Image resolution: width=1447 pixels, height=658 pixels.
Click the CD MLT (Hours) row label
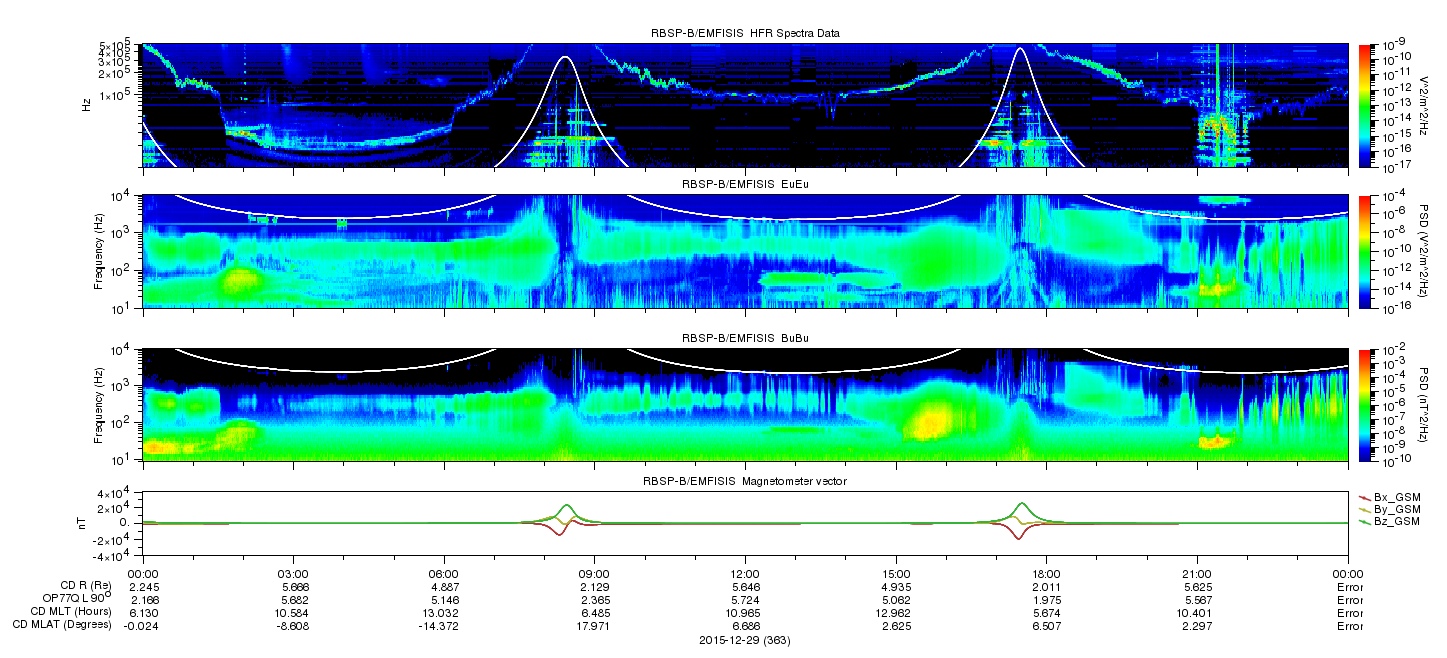[x=77, y=612]
